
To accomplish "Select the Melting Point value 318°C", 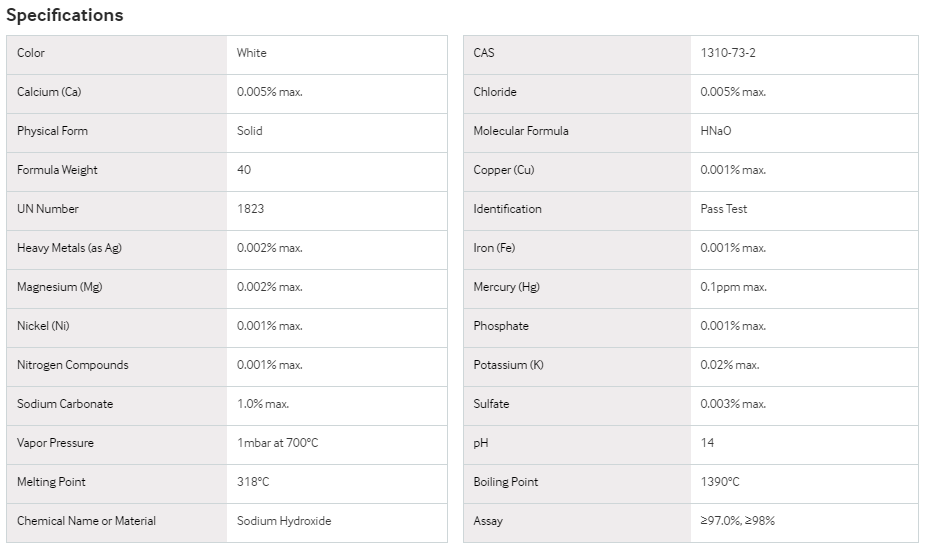I will click(253, 482).
